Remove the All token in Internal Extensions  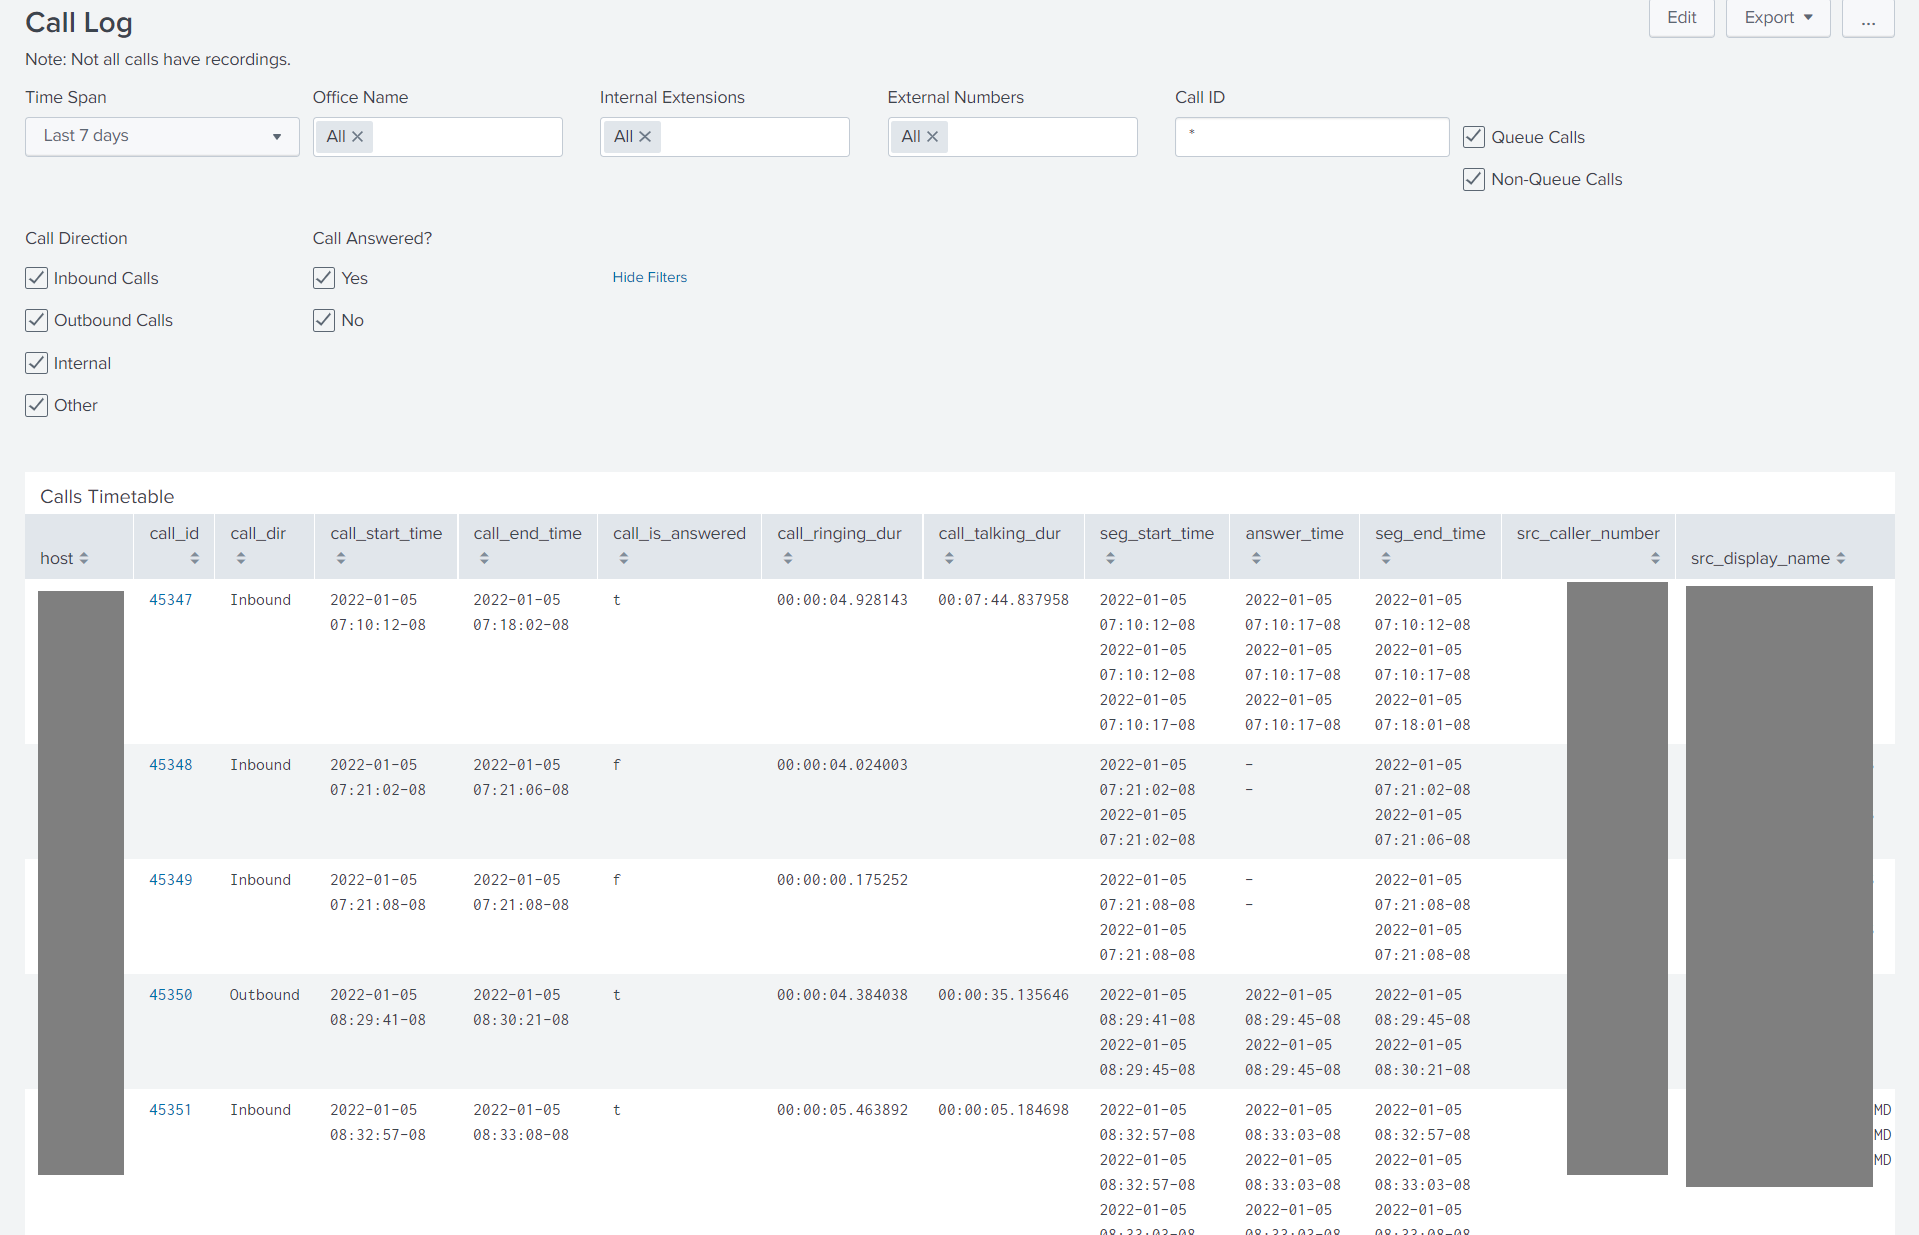point(645,137)
